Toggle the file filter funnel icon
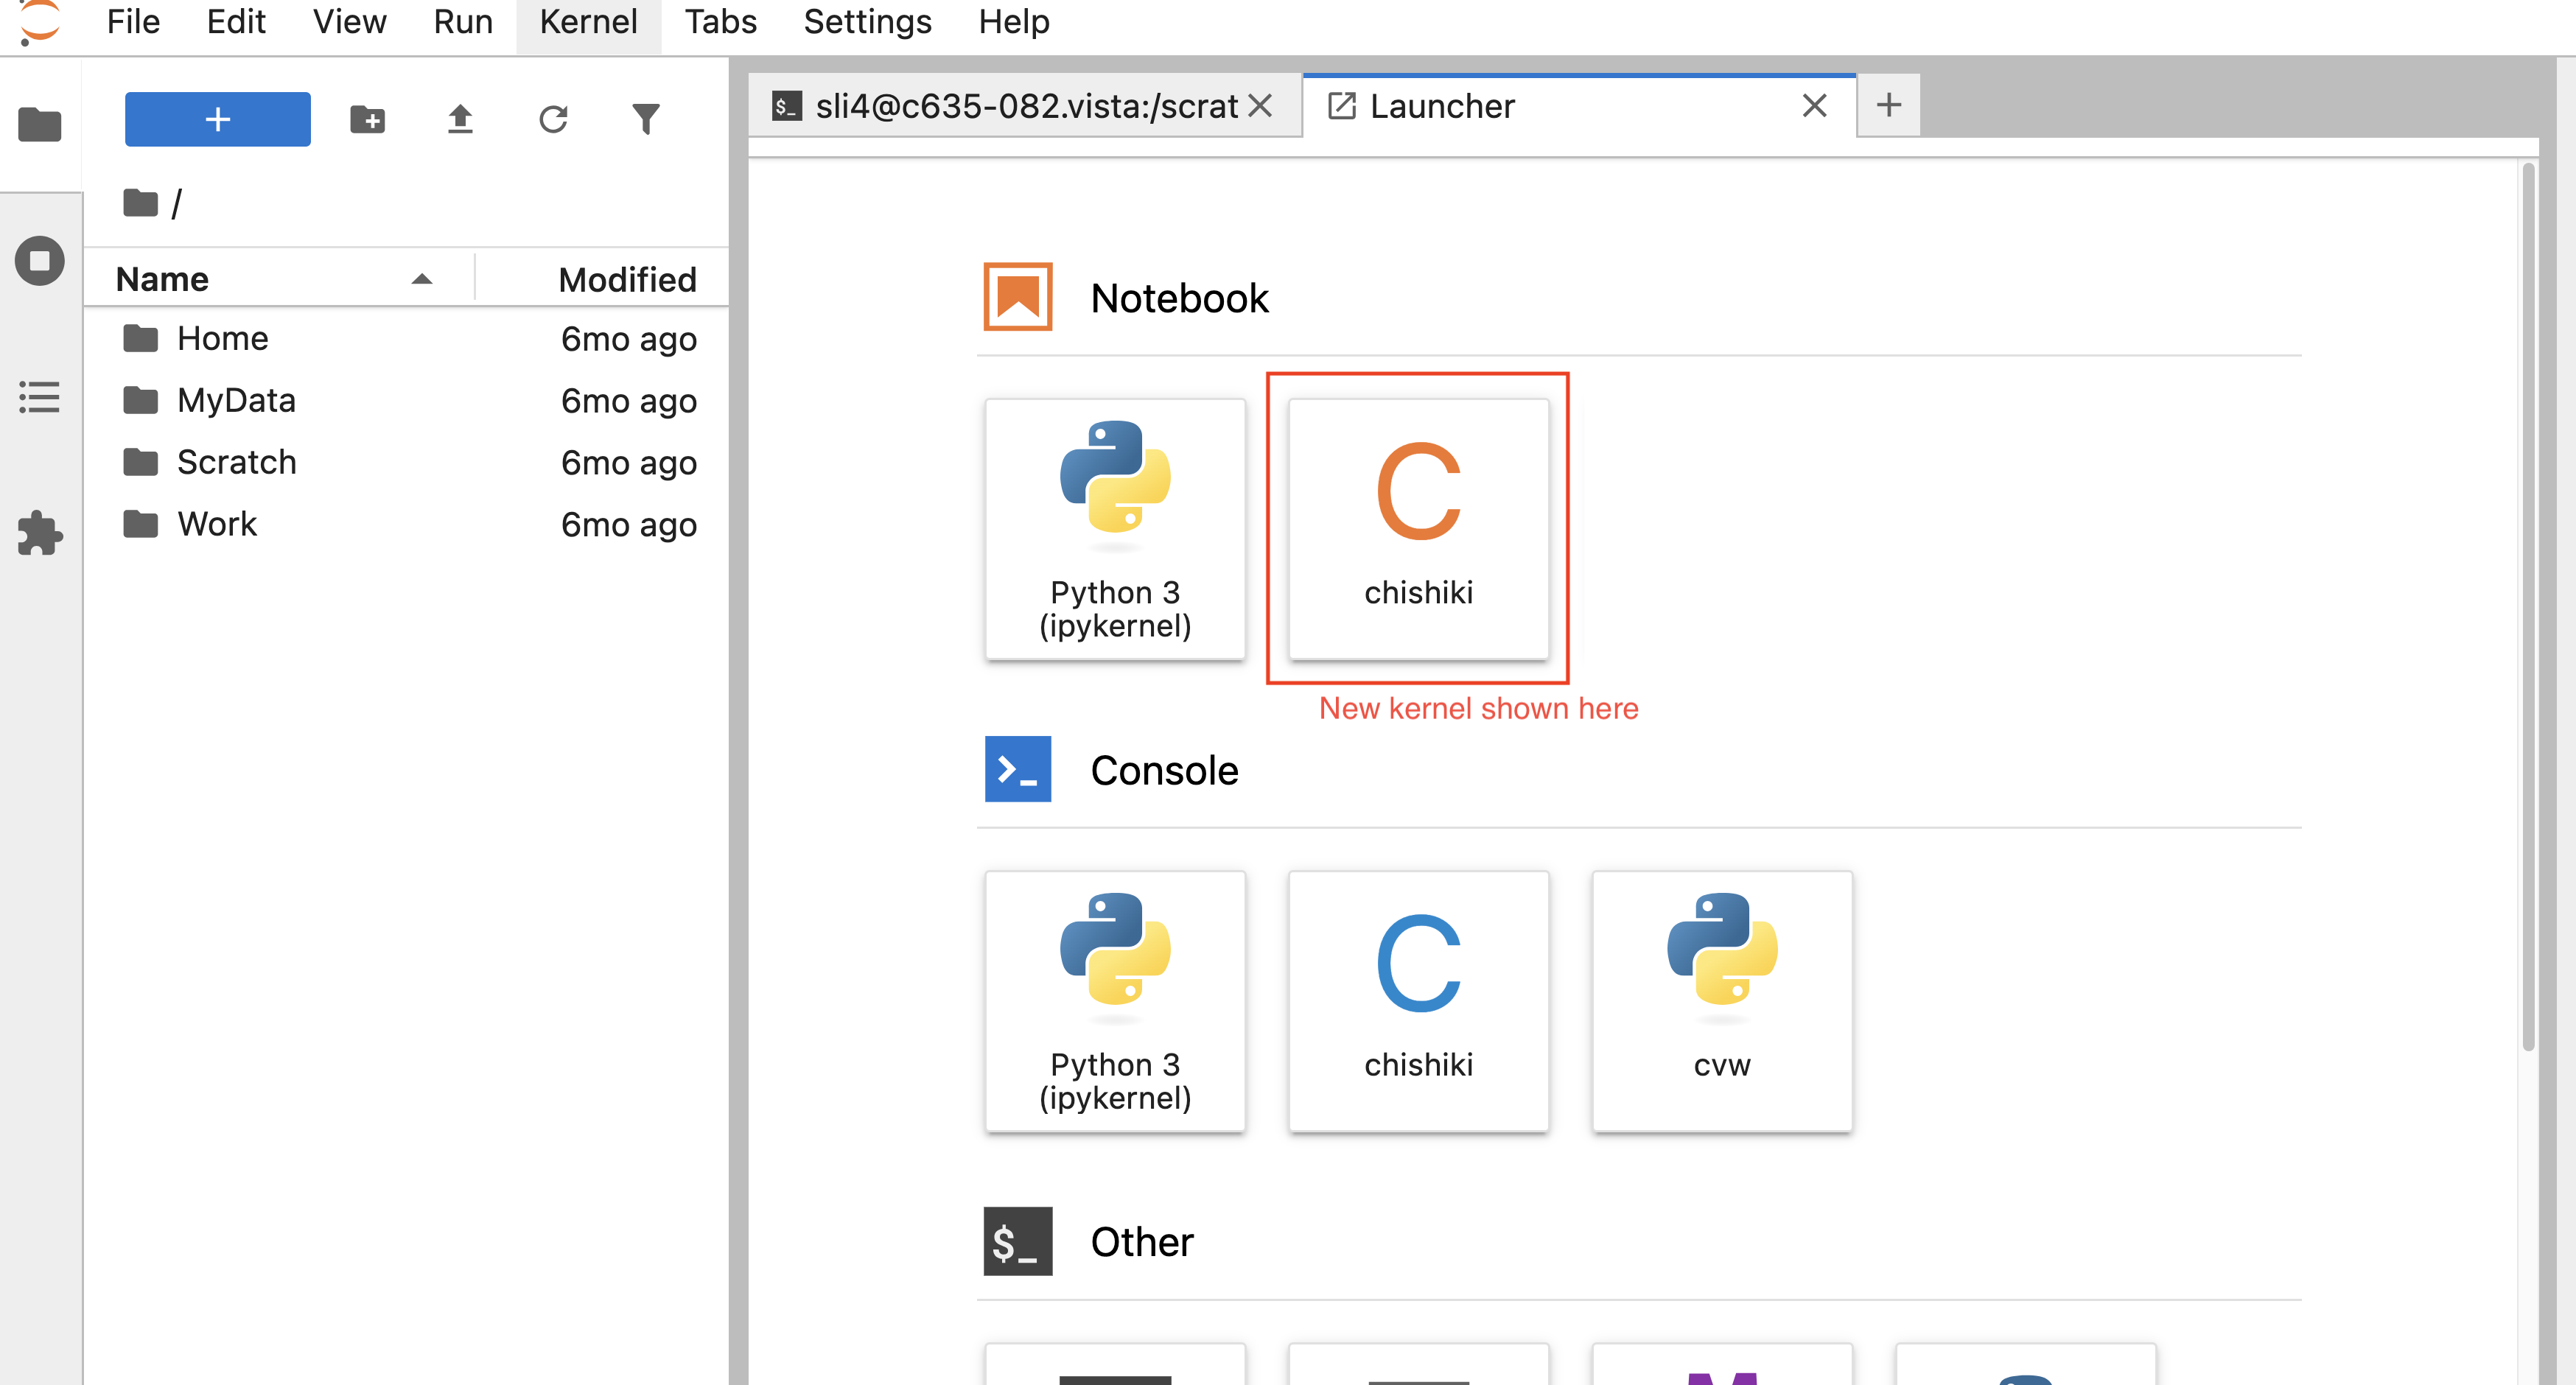Screen dimensions: 2576x1385 646,120
